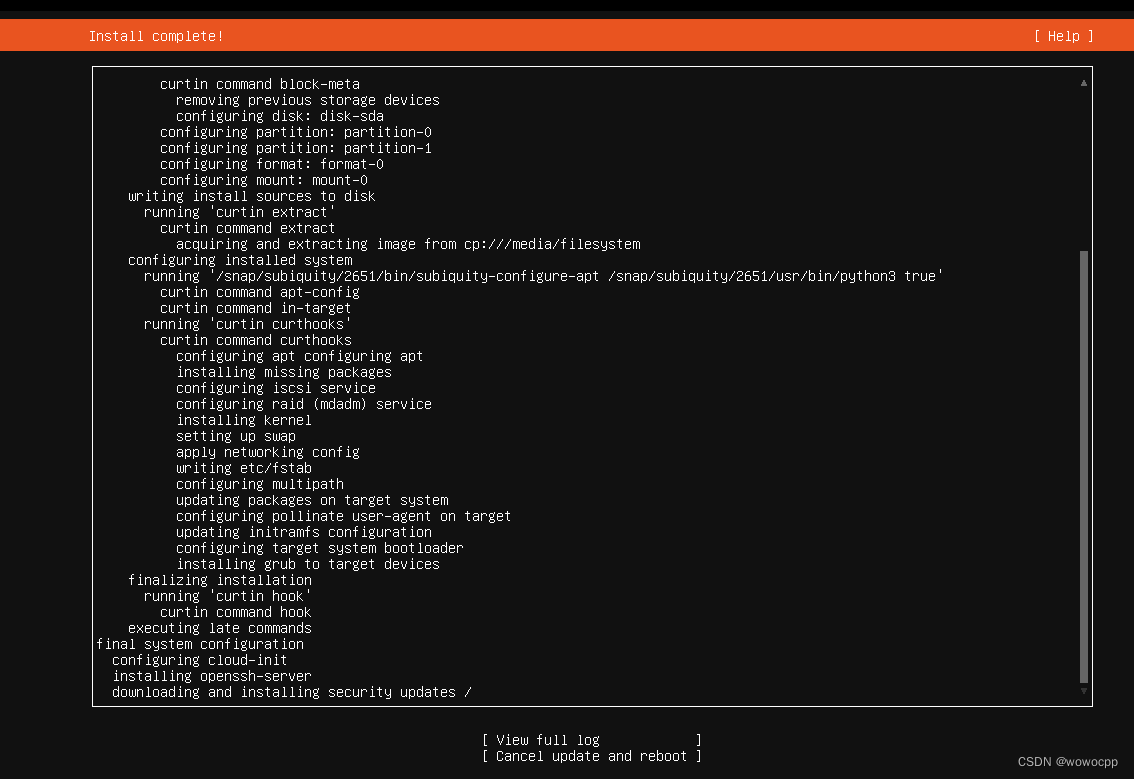The height and width of the screenshot is (779, 1134).
Task: Click 'installing grub to target devices' line
Action: click(307, 564)
